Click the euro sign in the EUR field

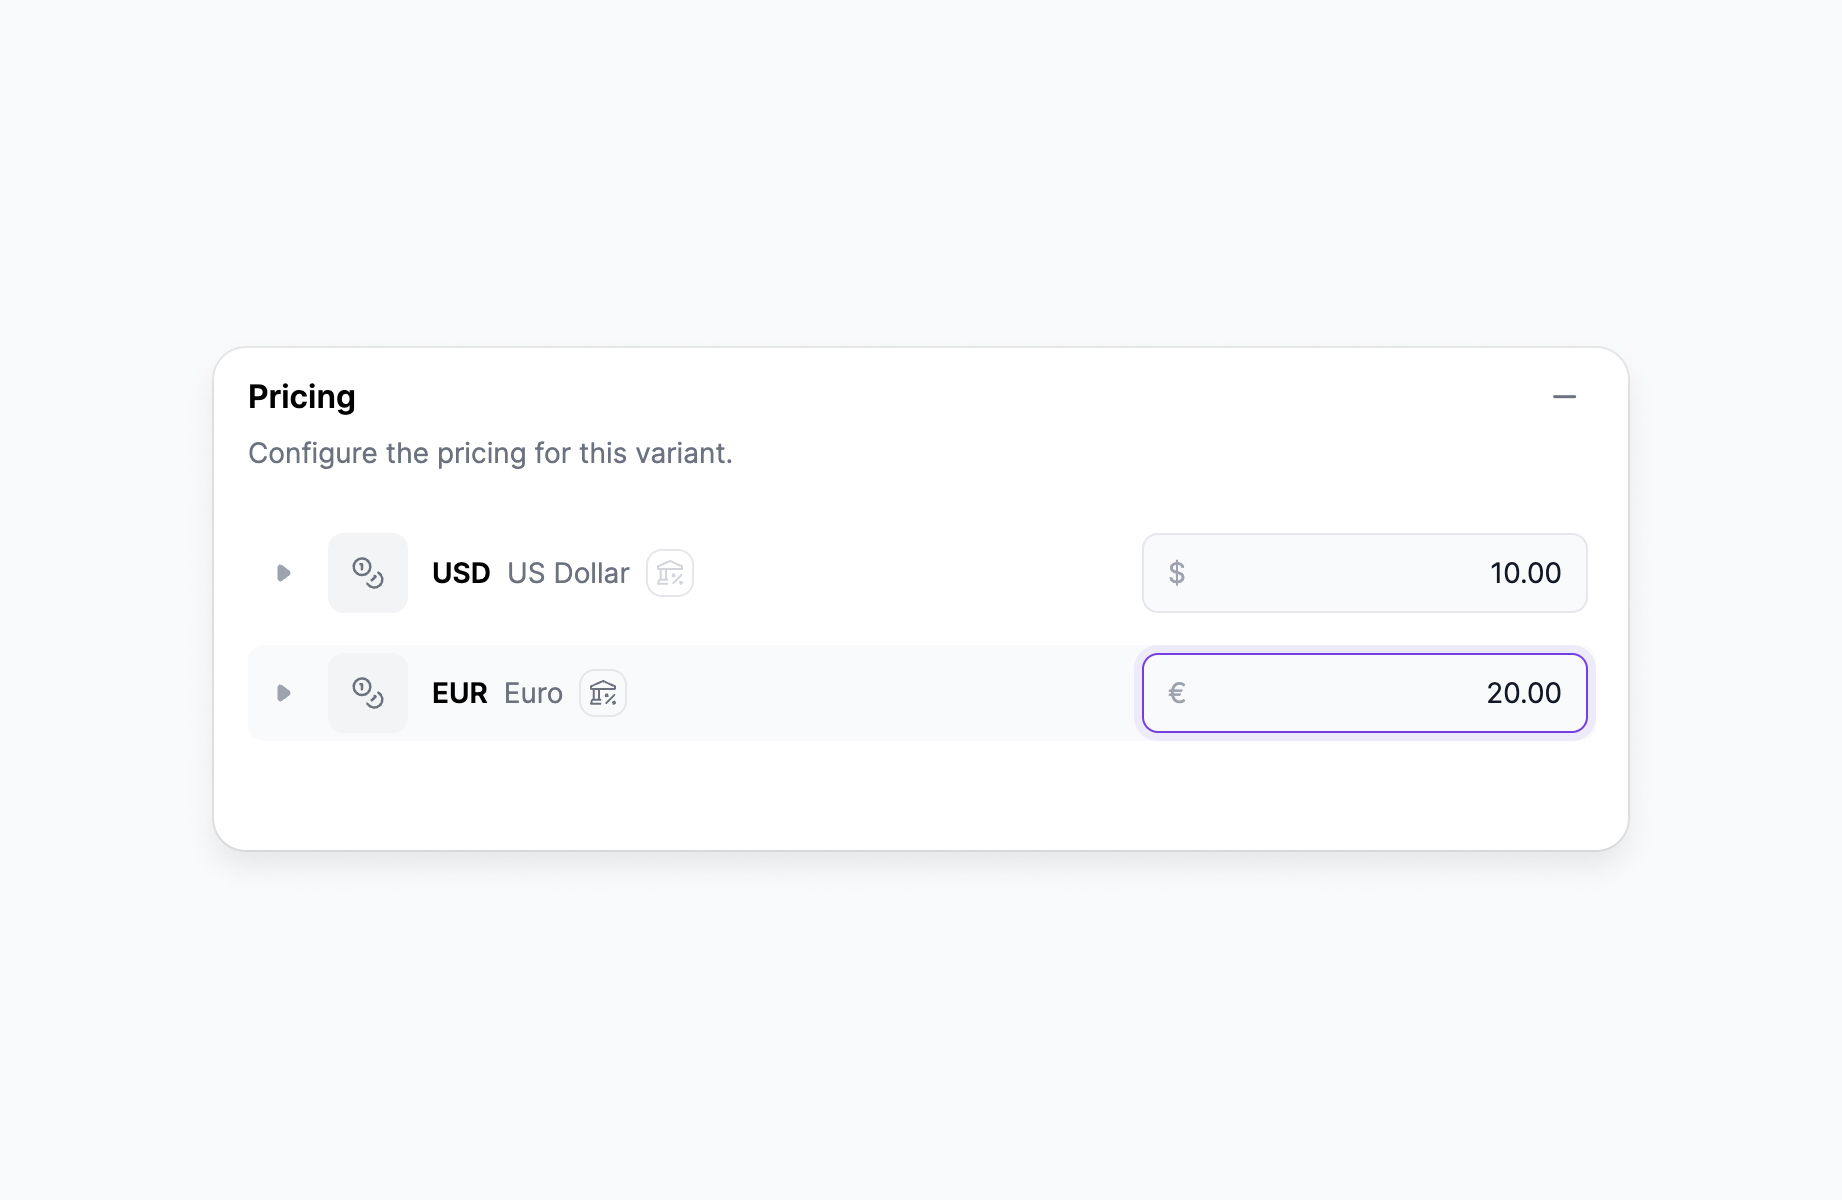tap(1177, 693)
